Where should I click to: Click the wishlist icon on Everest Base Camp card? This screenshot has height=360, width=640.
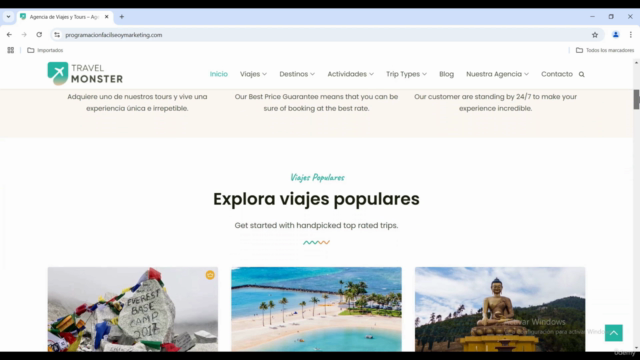[210, 275]
